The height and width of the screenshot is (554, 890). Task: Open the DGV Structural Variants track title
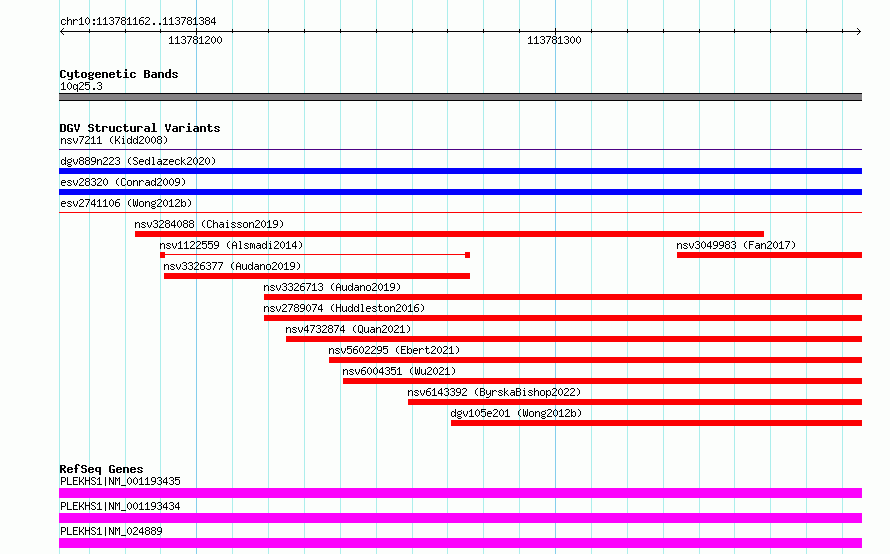[x=140, y=128]
